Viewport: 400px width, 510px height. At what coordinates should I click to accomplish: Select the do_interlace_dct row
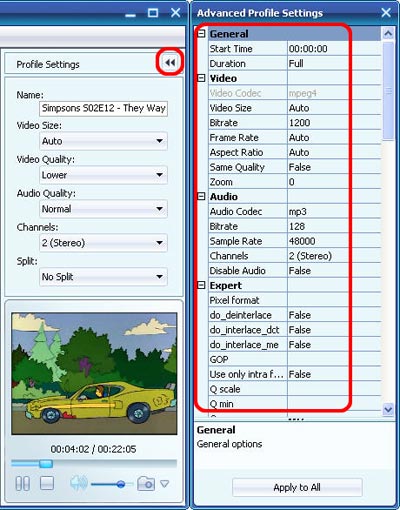(295, 330)
